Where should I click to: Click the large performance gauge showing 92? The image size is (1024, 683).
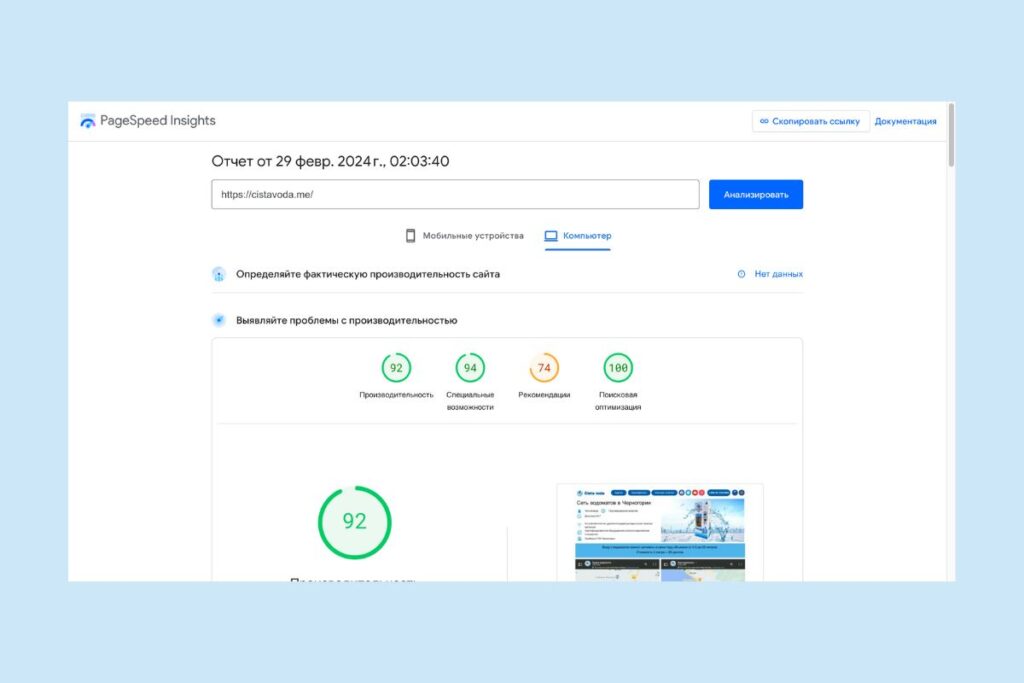coord(355,522)
